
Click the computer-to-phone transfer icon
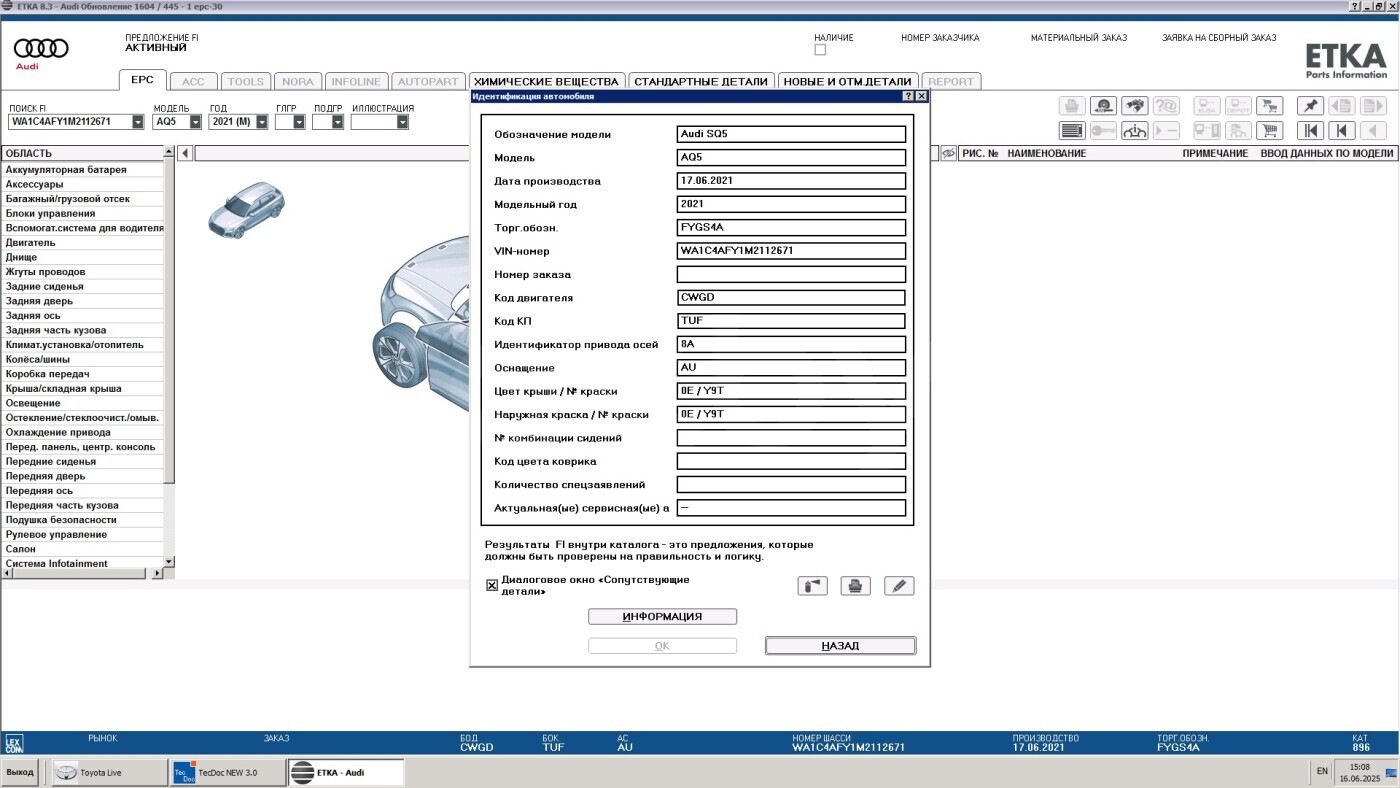tap(1207, 130)
